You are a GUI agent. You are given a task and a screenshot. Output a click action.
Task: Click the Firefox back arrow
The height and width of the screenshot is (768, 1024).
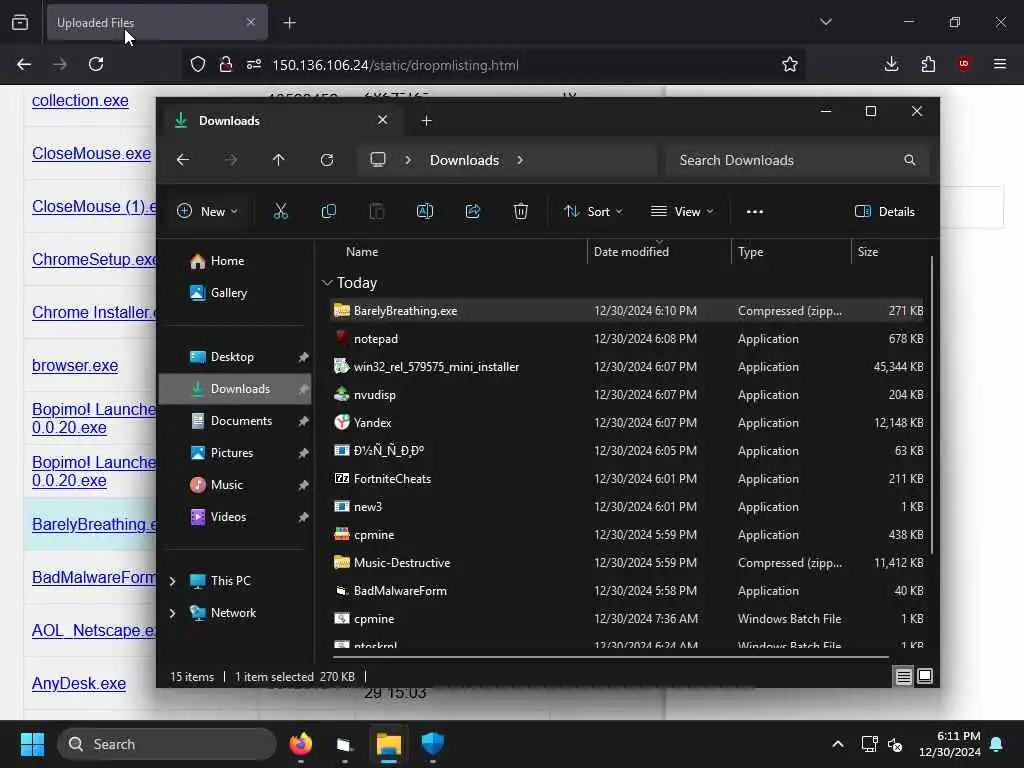[24, 64]
